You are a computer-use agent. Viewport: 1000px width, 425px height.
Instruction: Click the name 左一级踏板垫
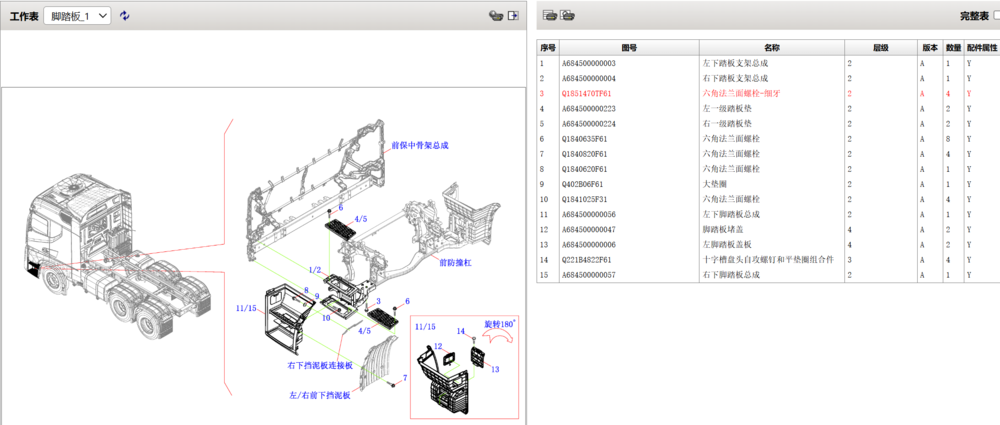click(x=726, y=108)
